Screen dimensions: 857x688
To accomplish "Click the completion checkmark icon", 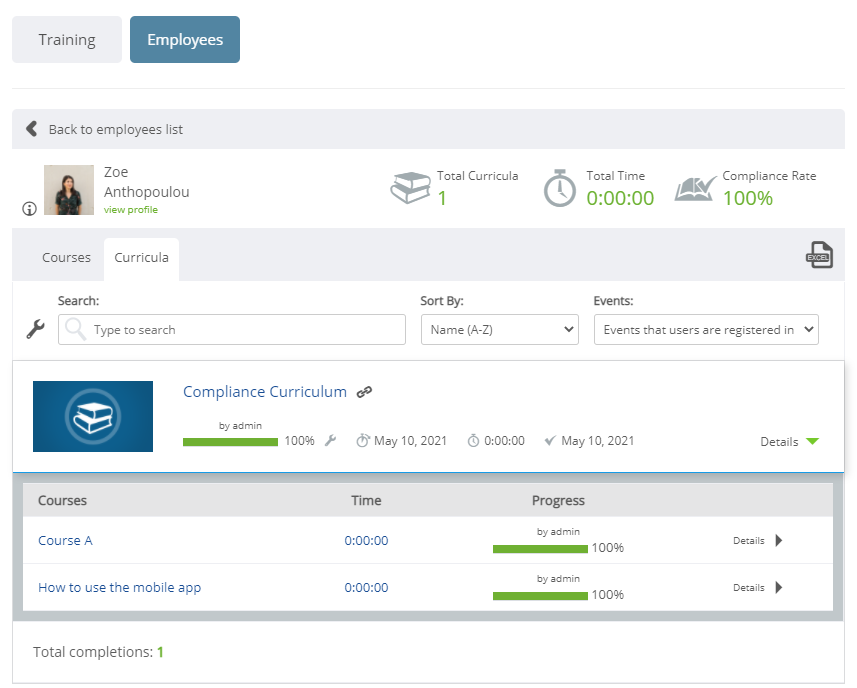I will 550,440.
